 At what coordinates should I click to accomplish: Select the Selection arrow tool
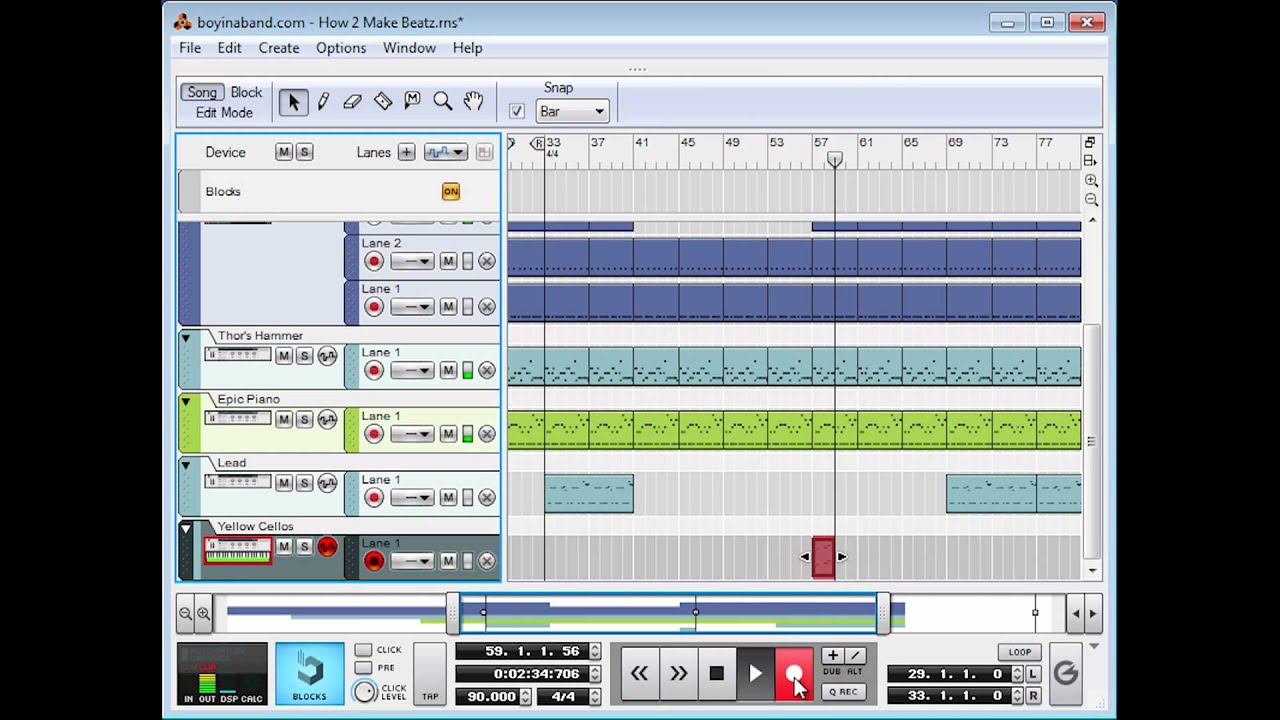coord(293,101)
